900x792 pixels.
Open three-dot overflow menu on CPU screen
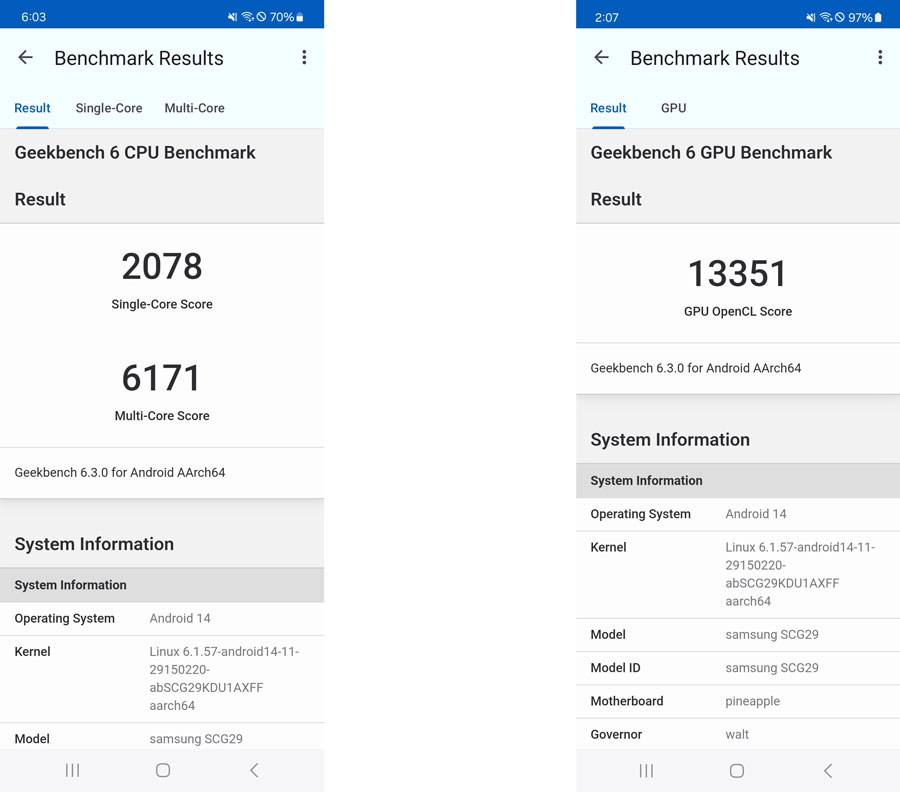304,57
